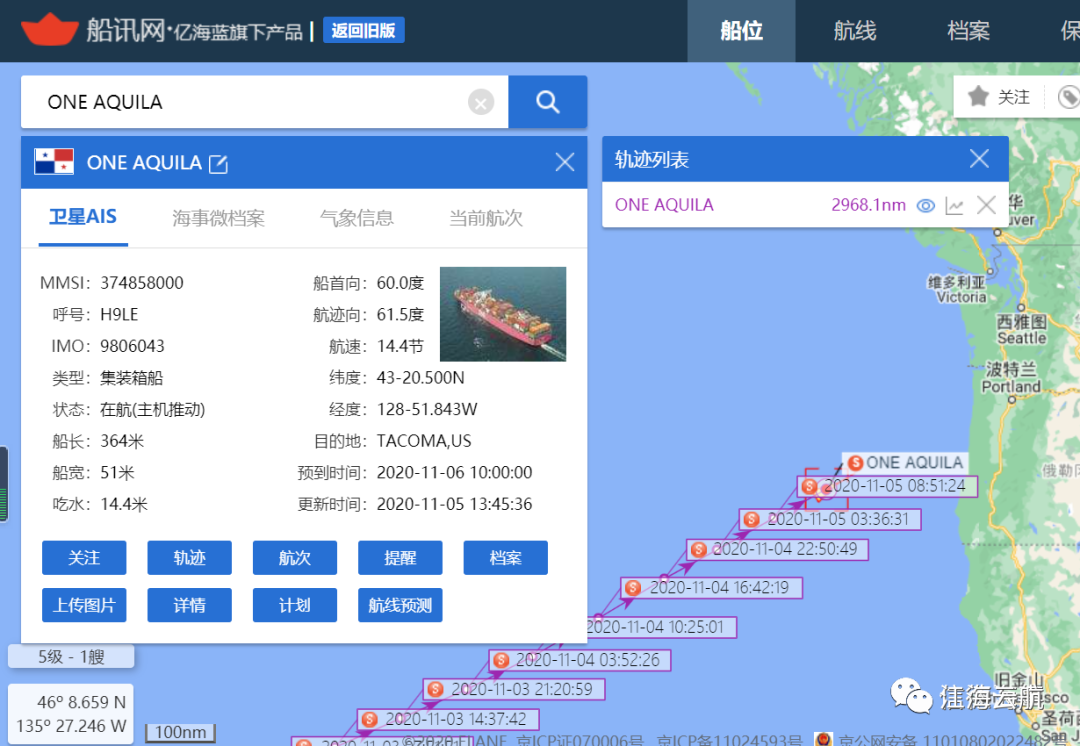The image size is (1080, 746).
Task: Click the ONE AQUILA search input field
Action: click(264, 102)
